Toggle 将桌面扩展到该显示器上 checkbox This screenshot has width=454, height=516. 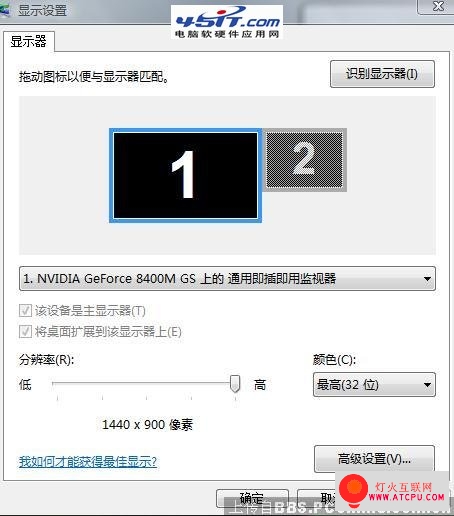[25, 331]
